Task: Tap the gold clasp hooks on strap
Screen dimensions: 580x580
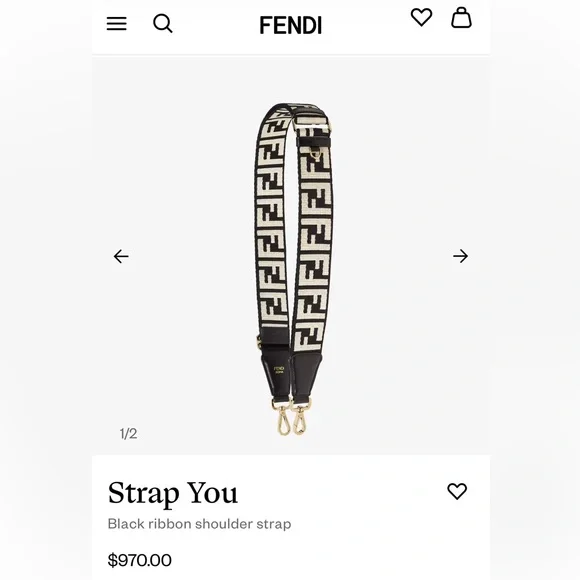Action: 292,417
